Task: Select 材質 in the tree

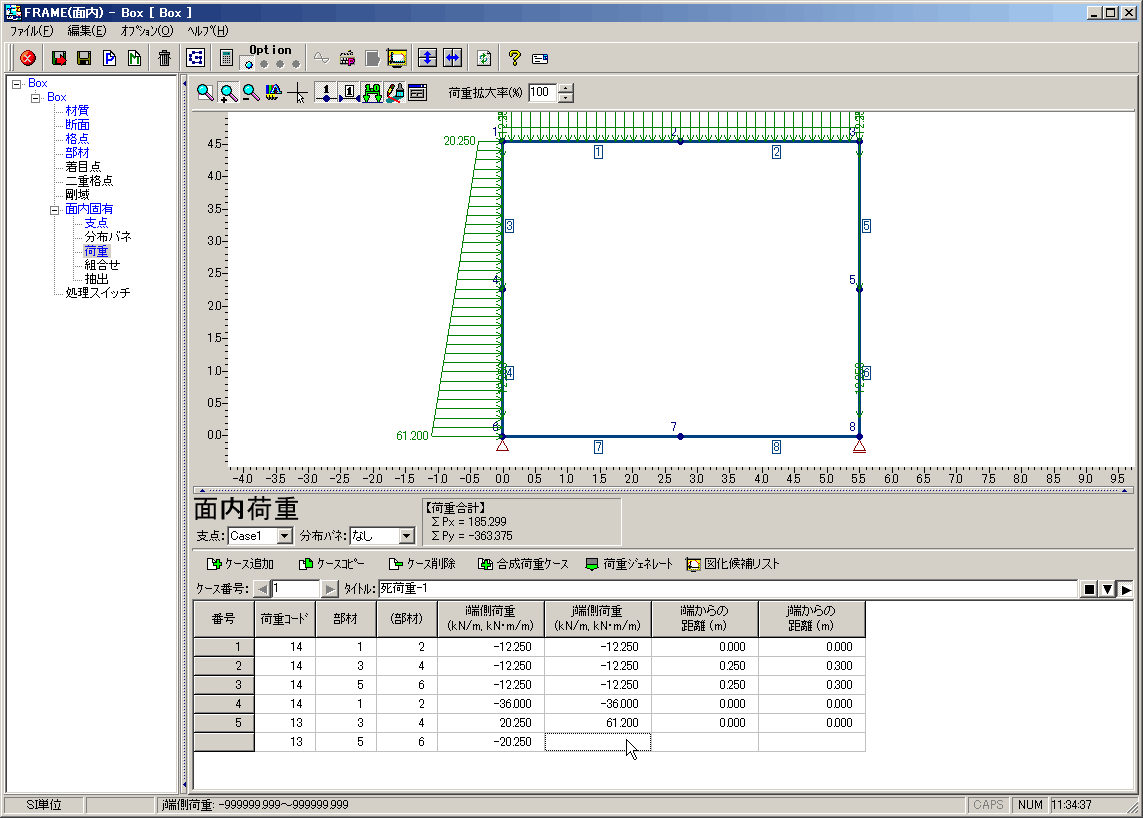Action: coord(77,111)
